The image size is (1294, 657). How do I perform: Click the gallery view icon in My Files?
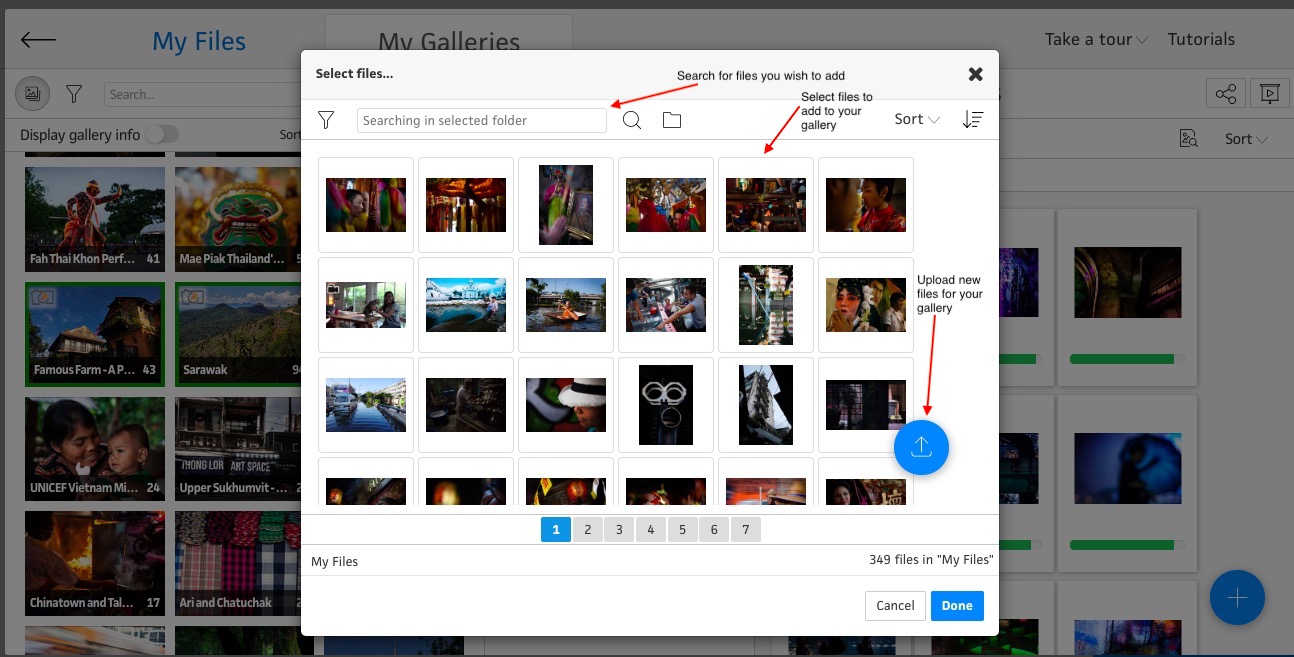click(32, 94)
